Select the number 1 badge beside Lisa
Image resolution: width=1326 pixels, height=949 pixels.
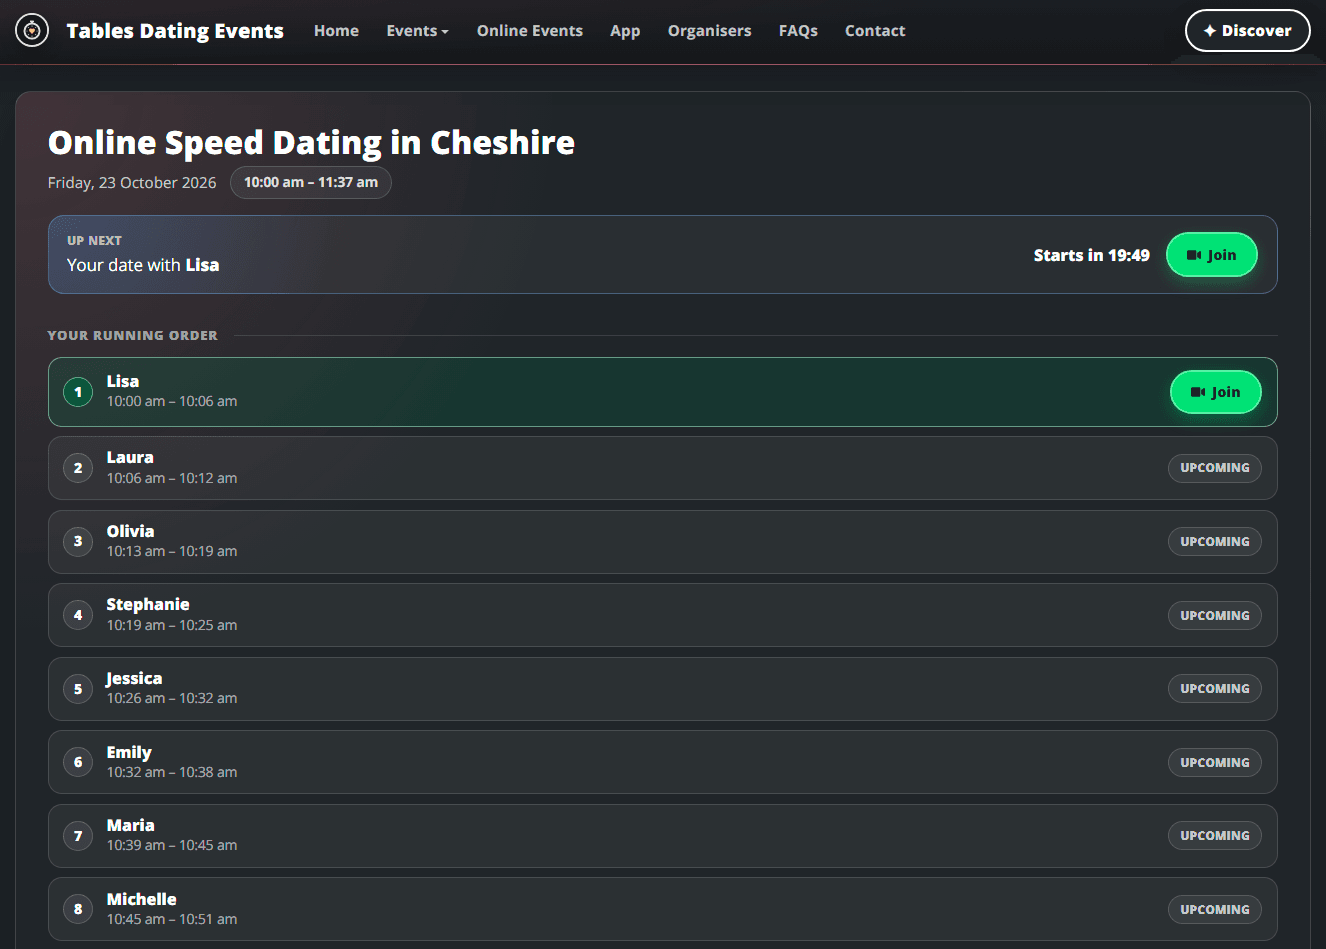78,392
